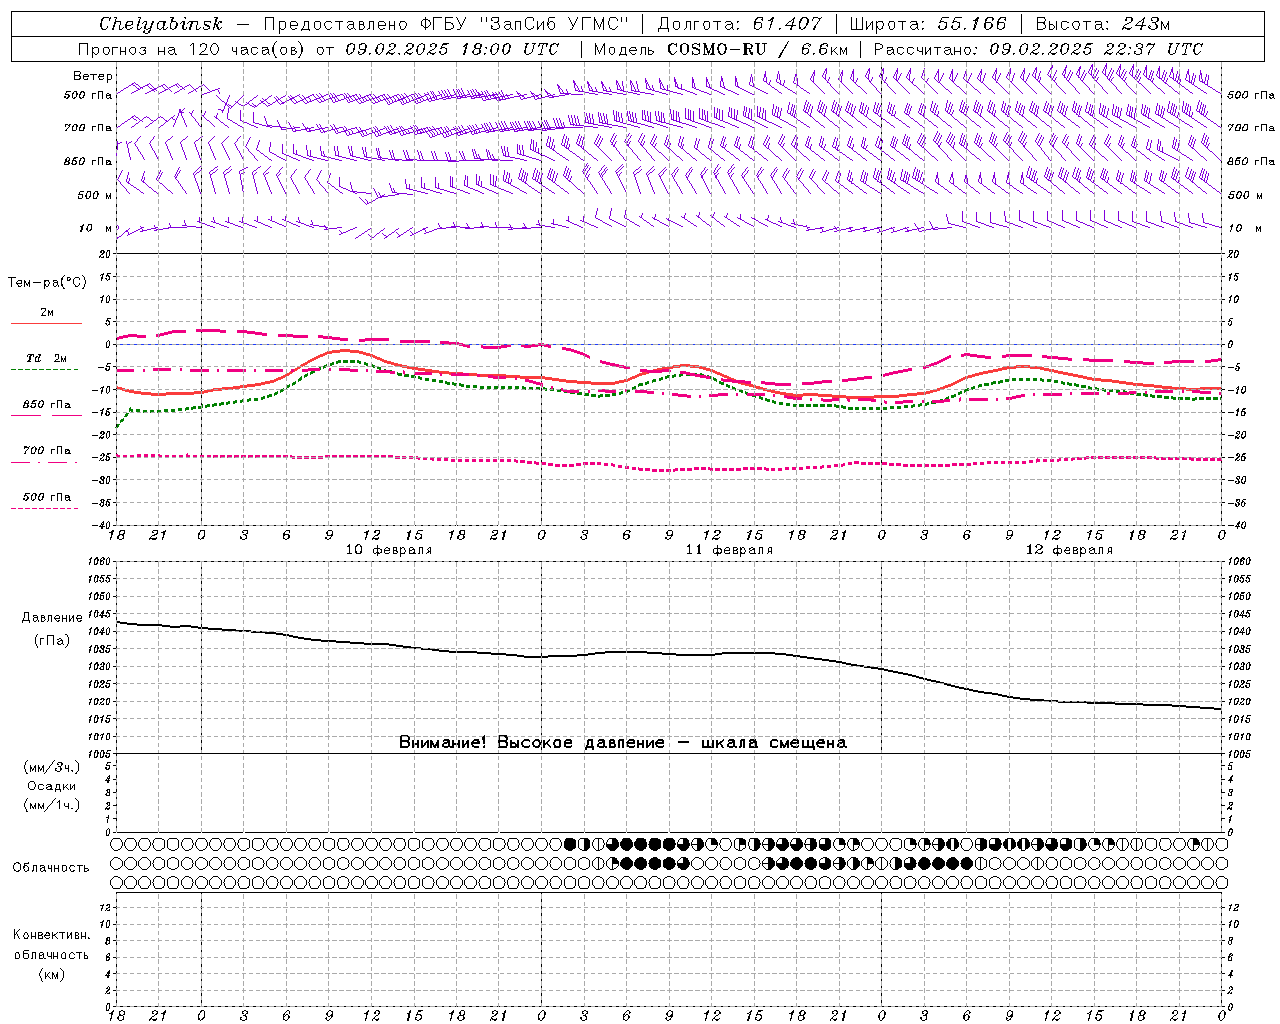Image resolution: width=1280 pixels, height=1024 pixels.
Task: Click the 11 февраля date label
Action: point(729,550)
